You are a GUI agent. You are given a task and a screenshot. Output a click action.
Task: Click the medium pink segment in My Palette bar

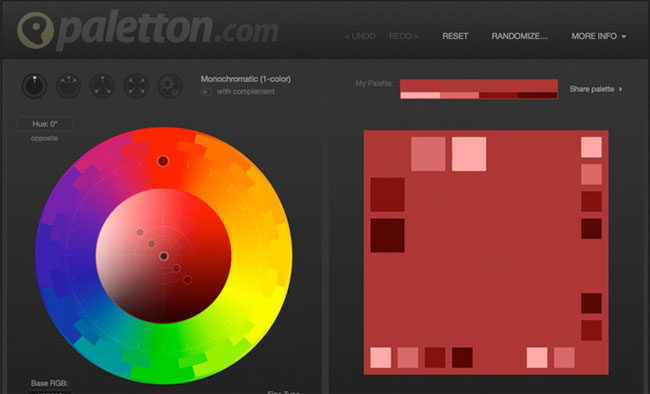point(459,95)
